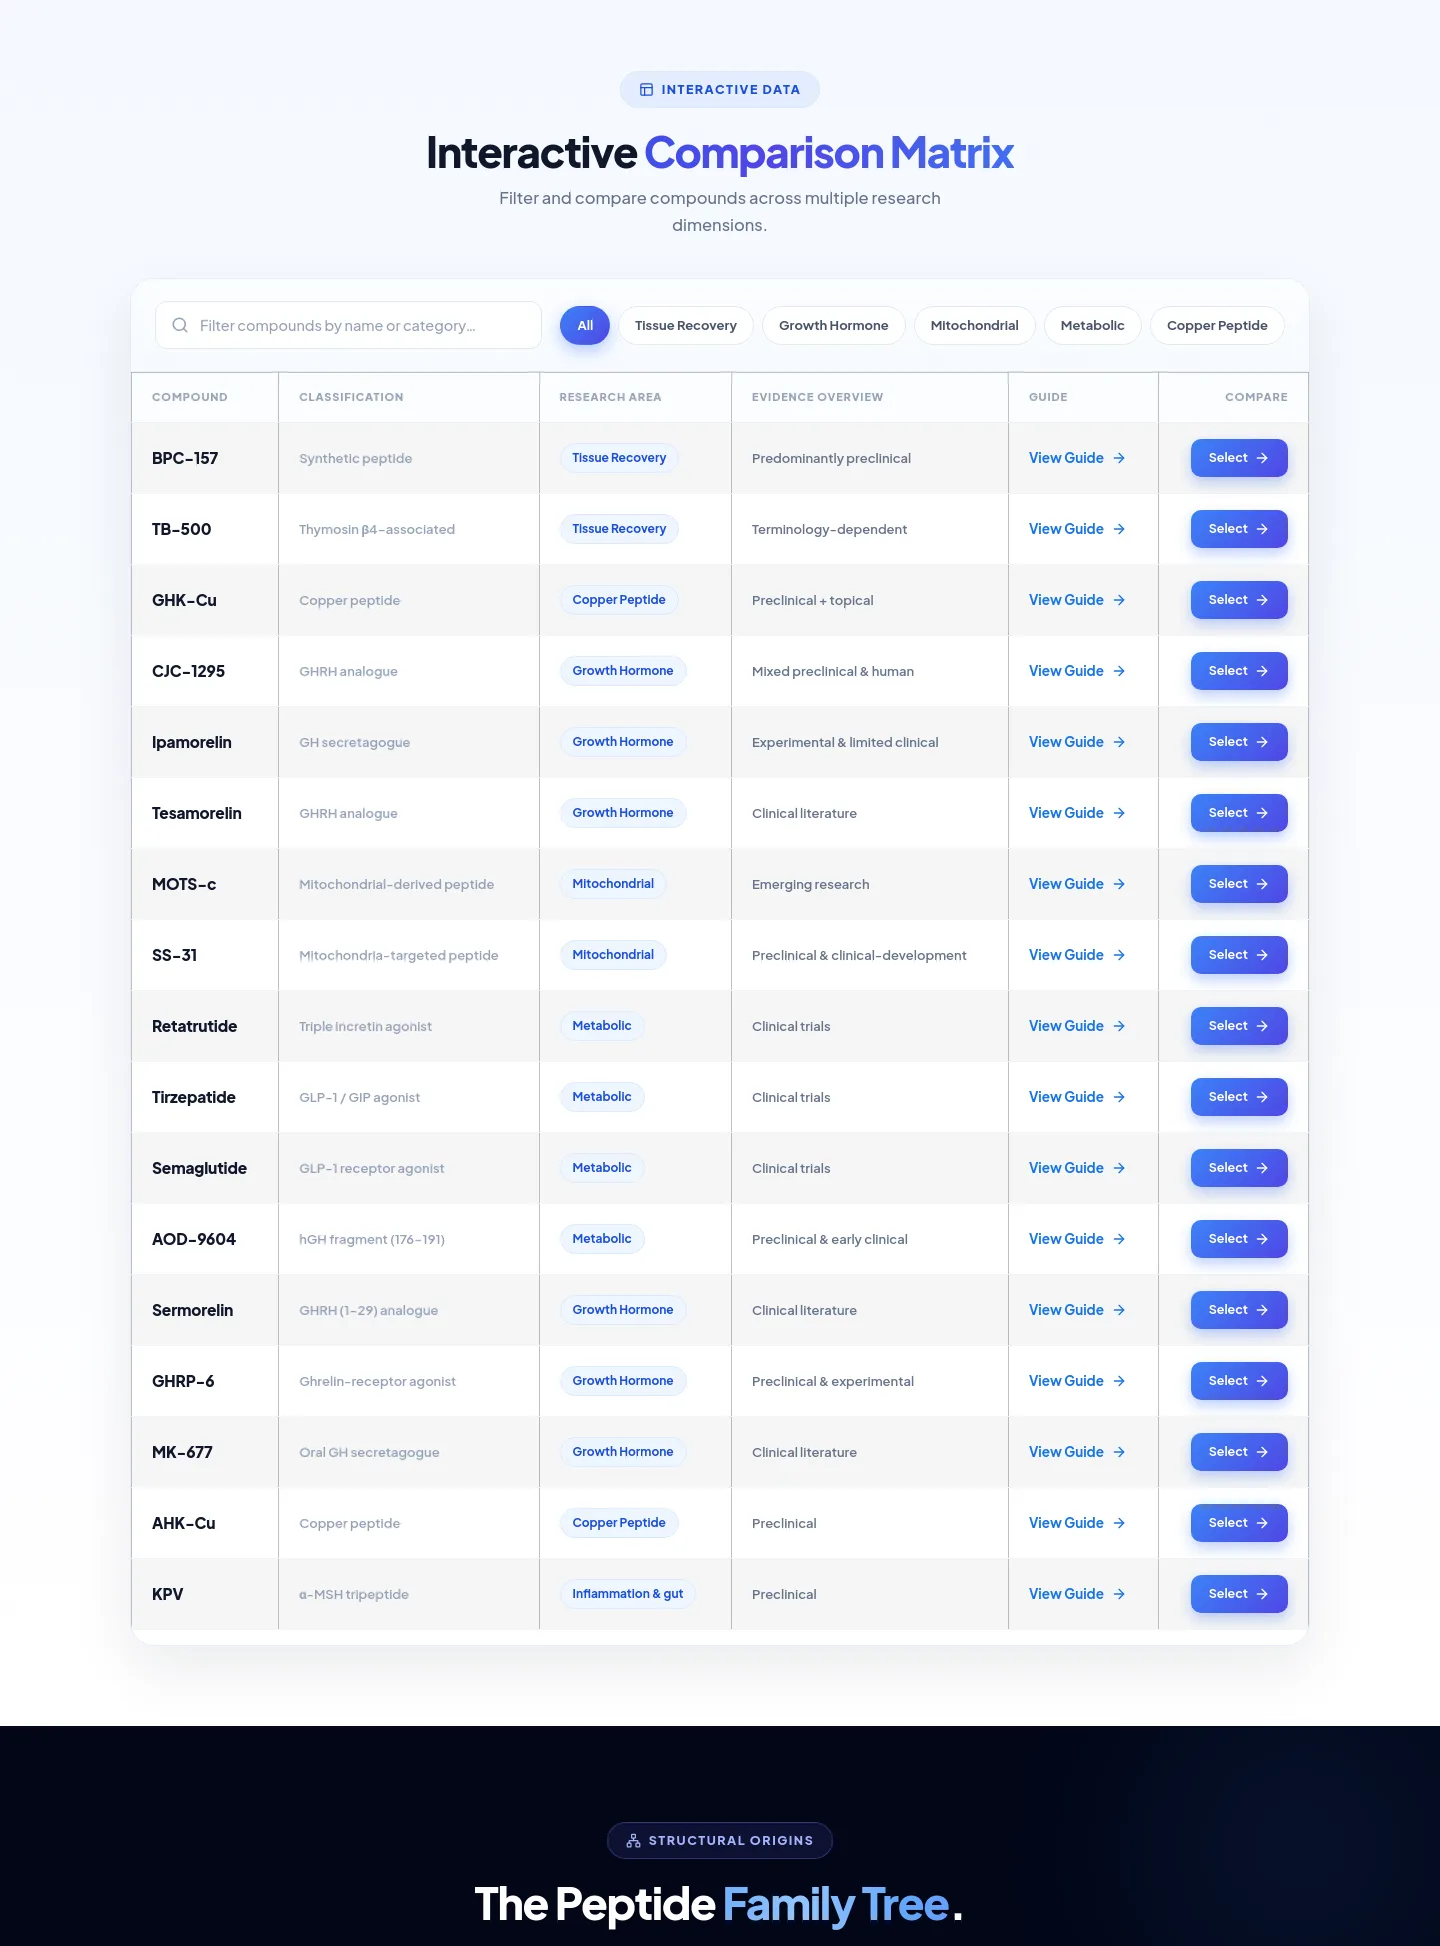View the guide for MOTS-c

point(1077,884)
